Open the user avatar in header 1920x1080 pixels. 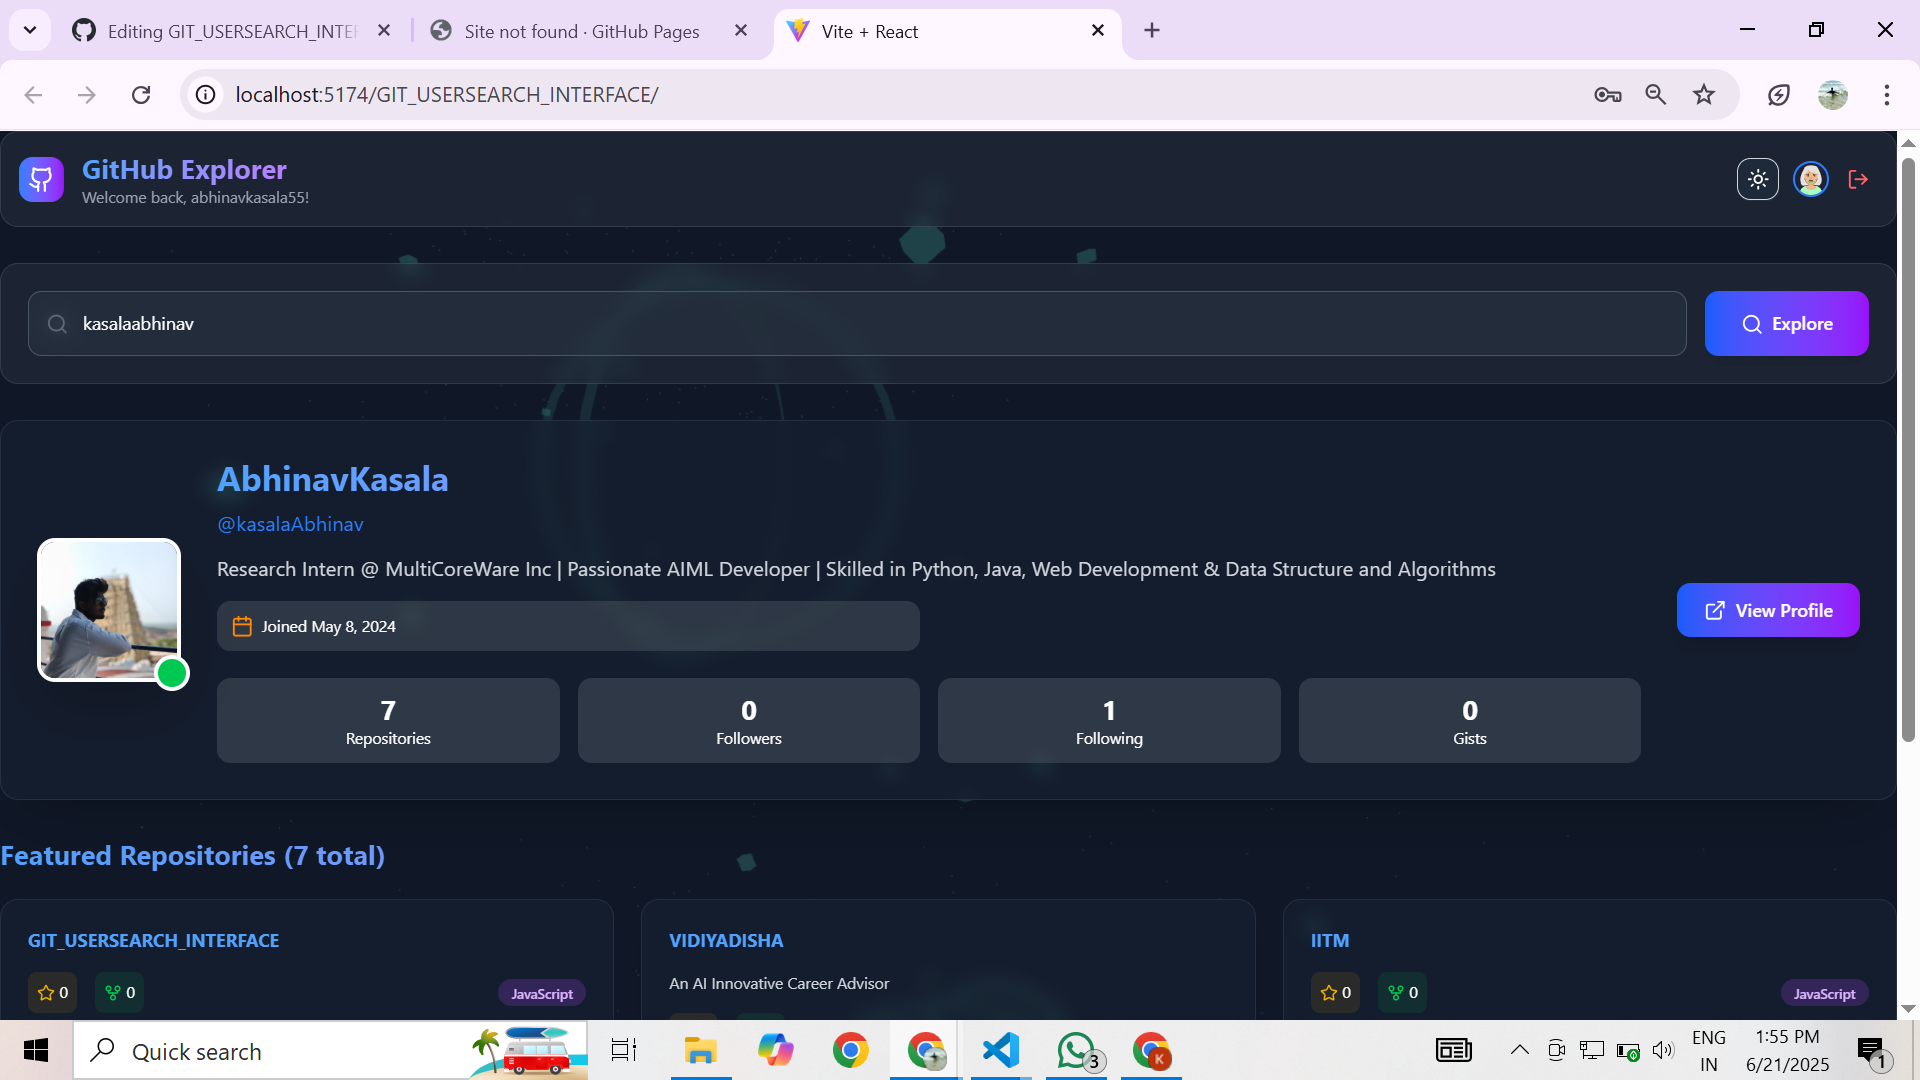click(1811, 180)
